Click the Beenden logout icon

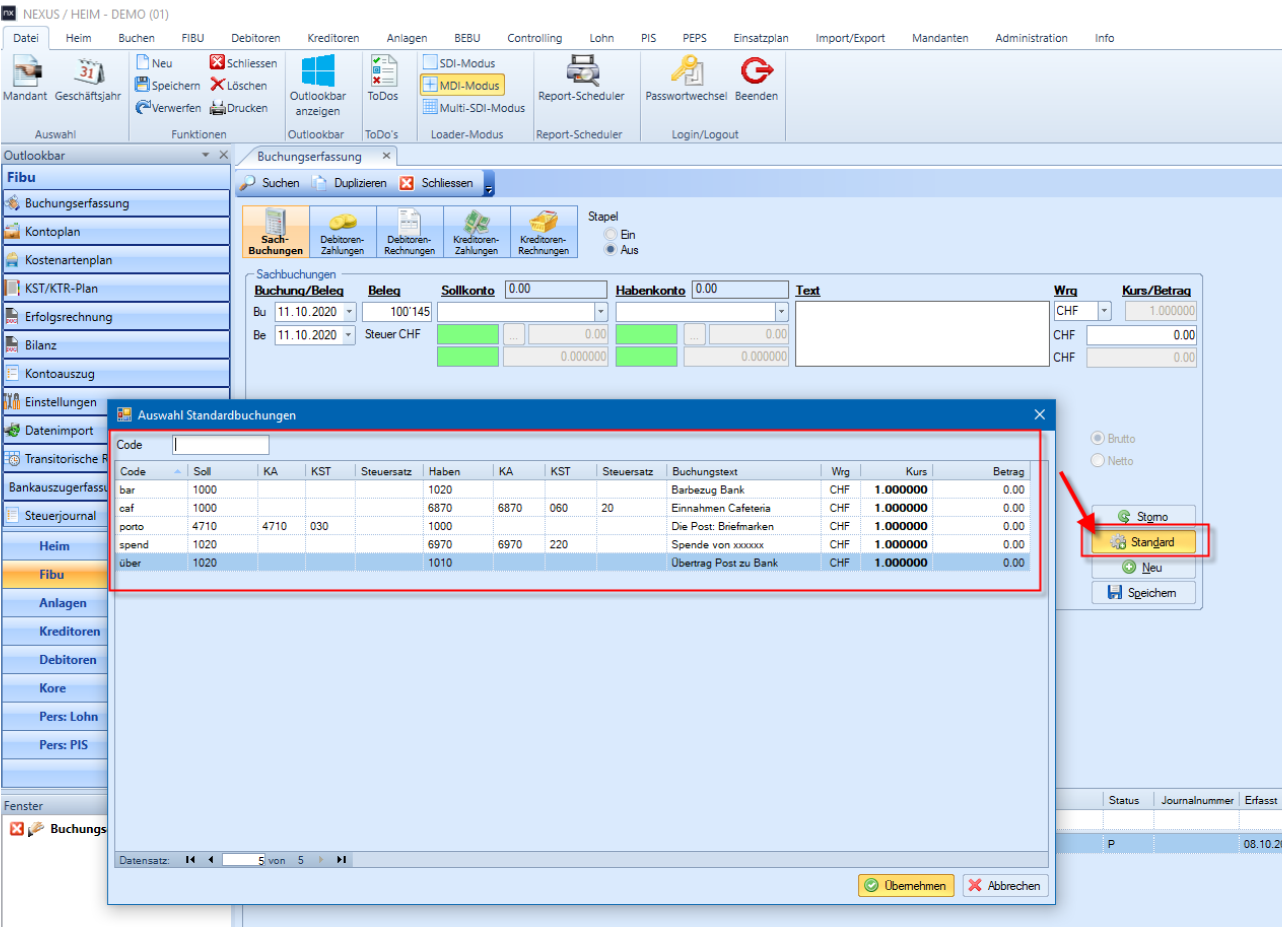(756, 73)
